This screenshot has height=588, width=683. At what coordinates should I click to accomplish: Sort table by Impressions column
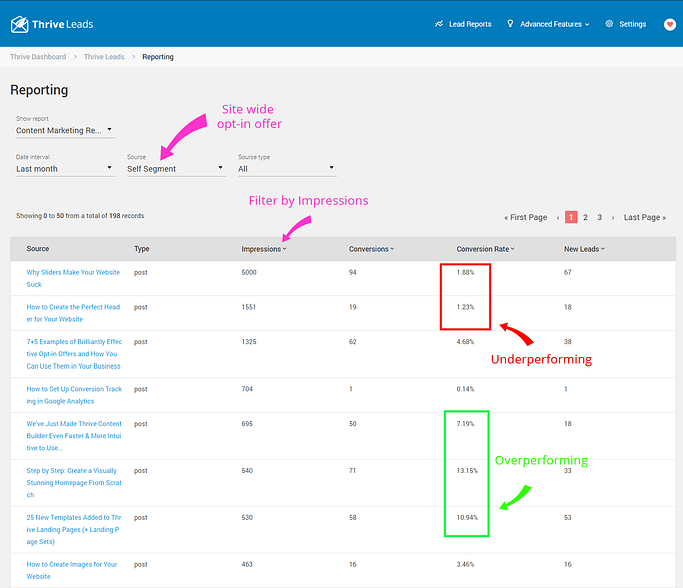264,249
